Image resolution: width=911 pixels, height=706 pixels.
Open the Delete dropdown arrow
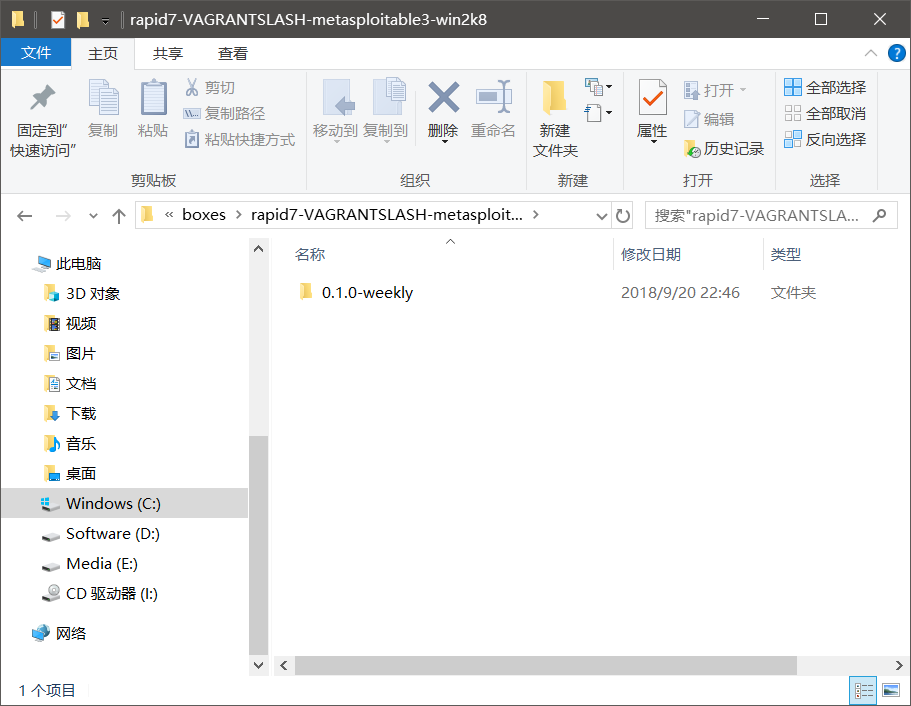tap(443, 140)
